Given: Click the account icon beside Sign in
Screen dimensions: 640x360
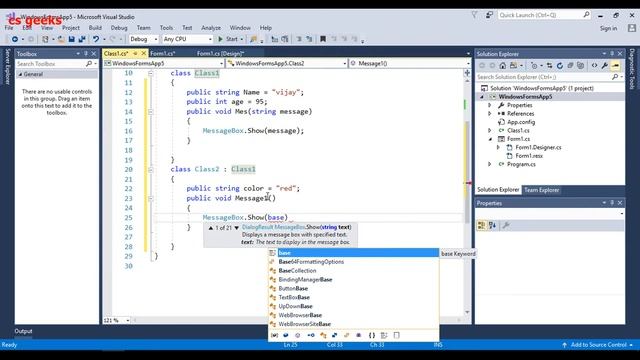Looking at the screenshot, I should click(632, 28).
